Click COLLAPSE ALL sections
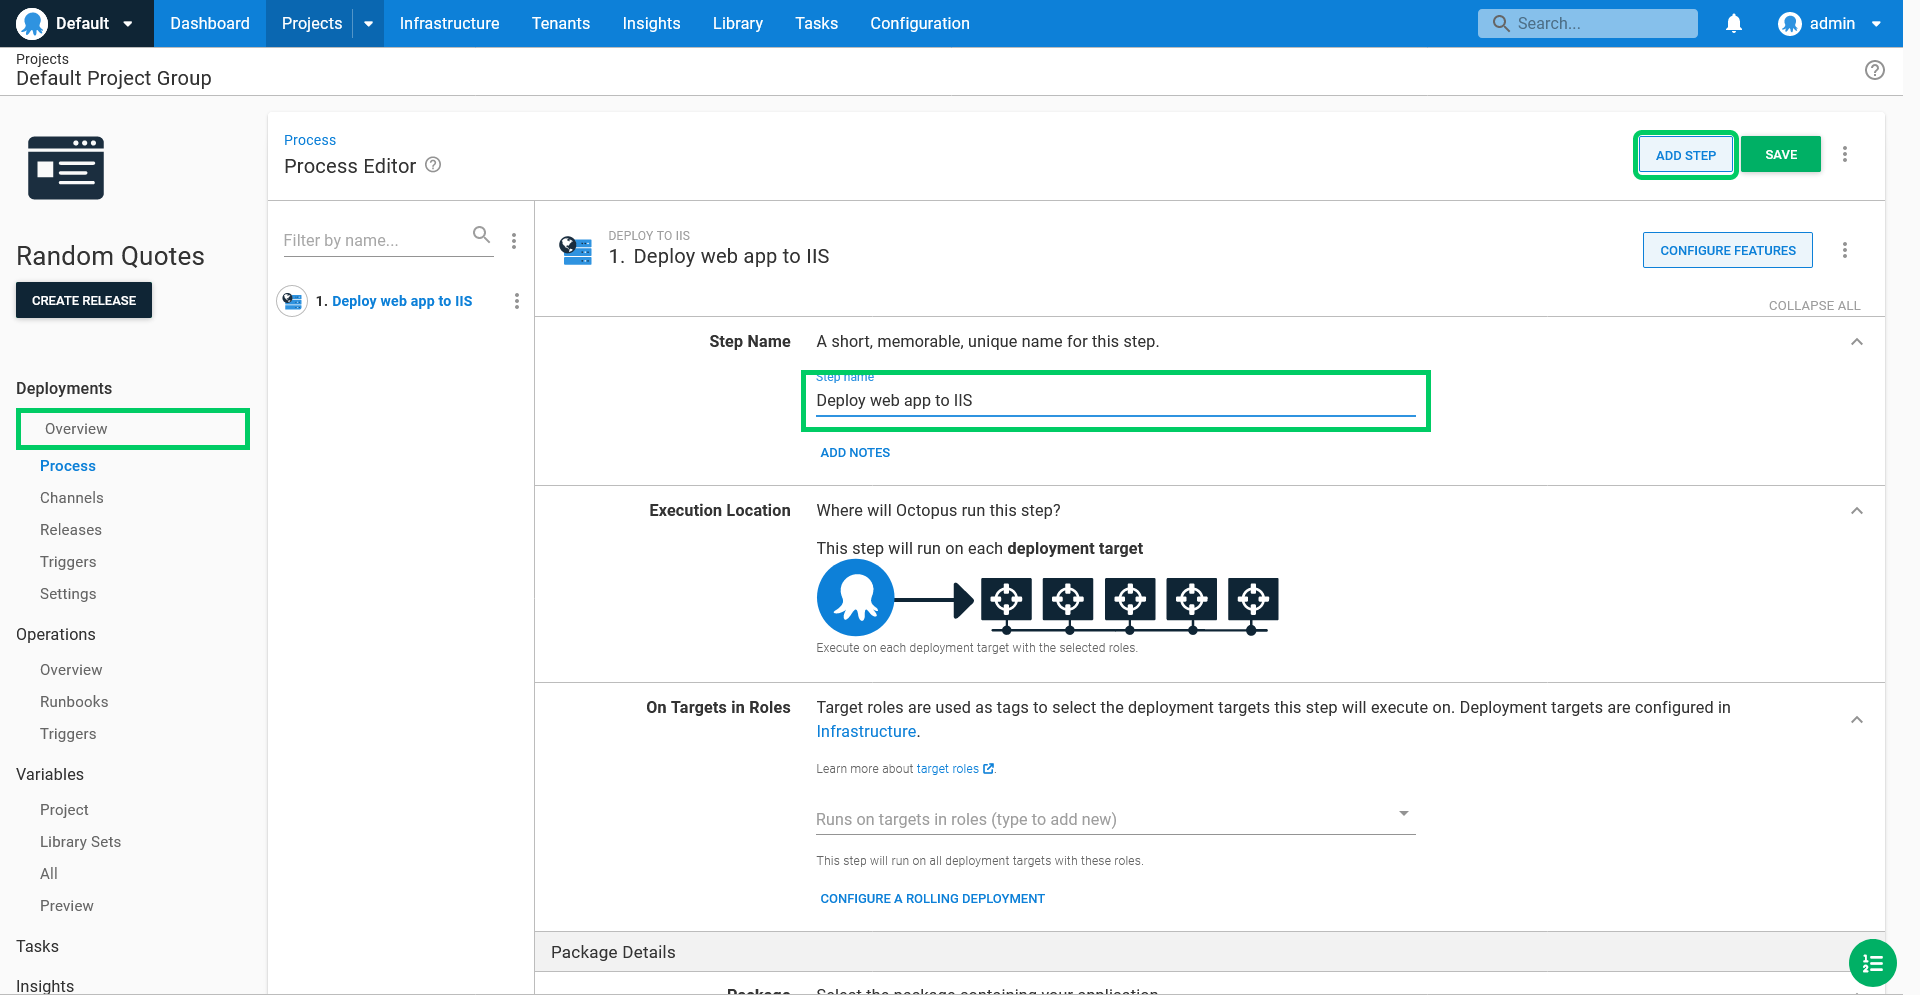 [1814, 305]
